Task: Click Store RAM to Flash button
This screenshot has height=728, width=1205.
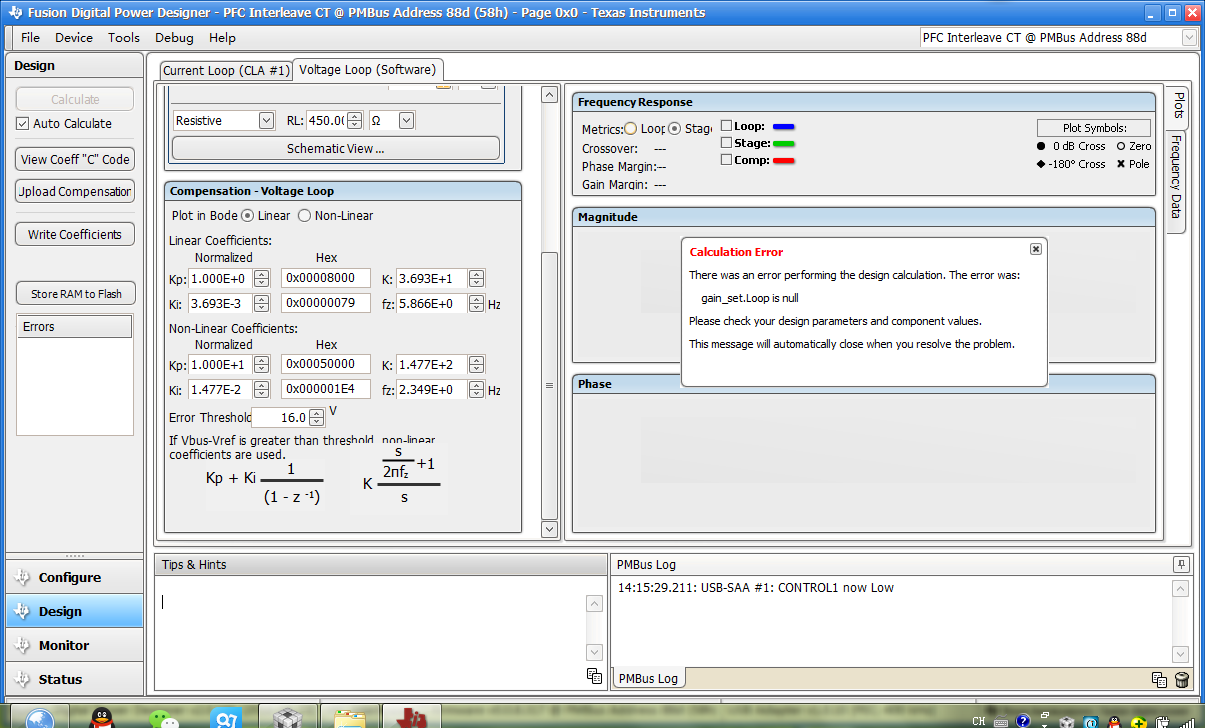Action: [75, 293]
